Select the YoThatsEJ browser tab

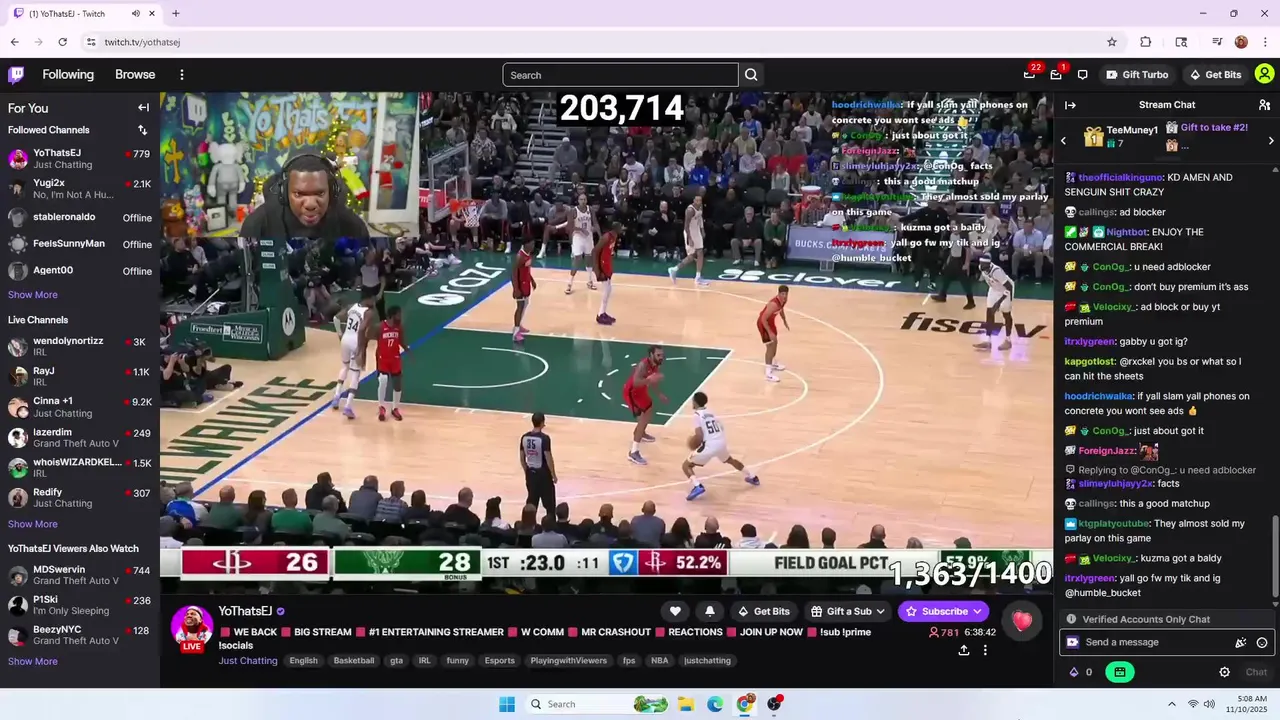pos(80,13)
